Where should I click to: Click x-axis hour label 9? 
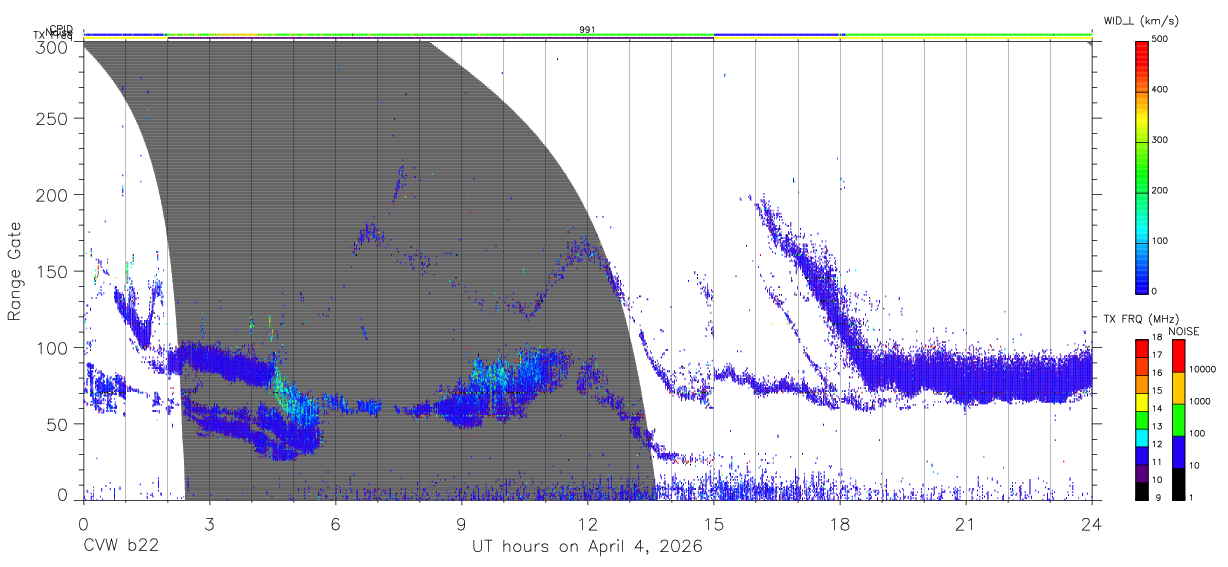click(x=461, y=525)
